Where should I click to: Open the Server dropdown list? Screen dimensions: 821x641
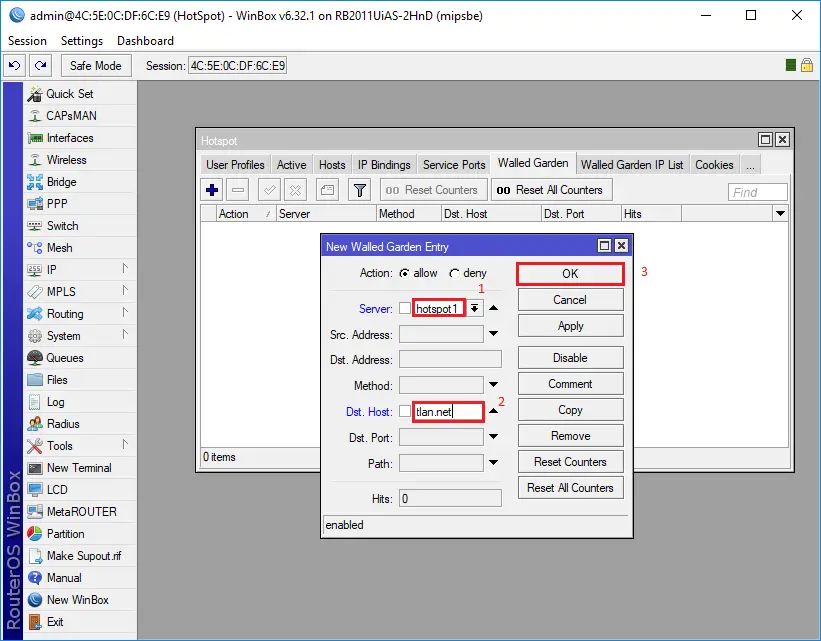pyautogui.click(x=474, y=308)
